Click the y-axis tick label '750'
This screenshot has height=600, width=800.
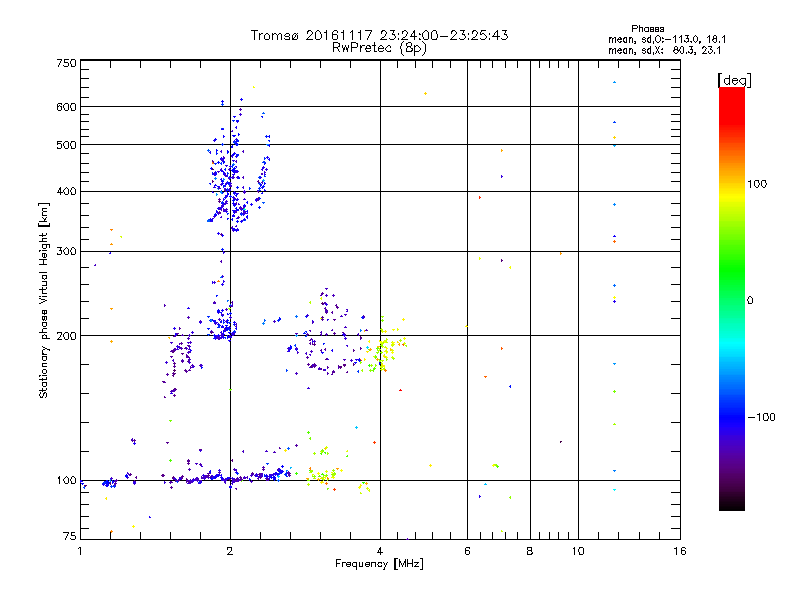(66, 63)
